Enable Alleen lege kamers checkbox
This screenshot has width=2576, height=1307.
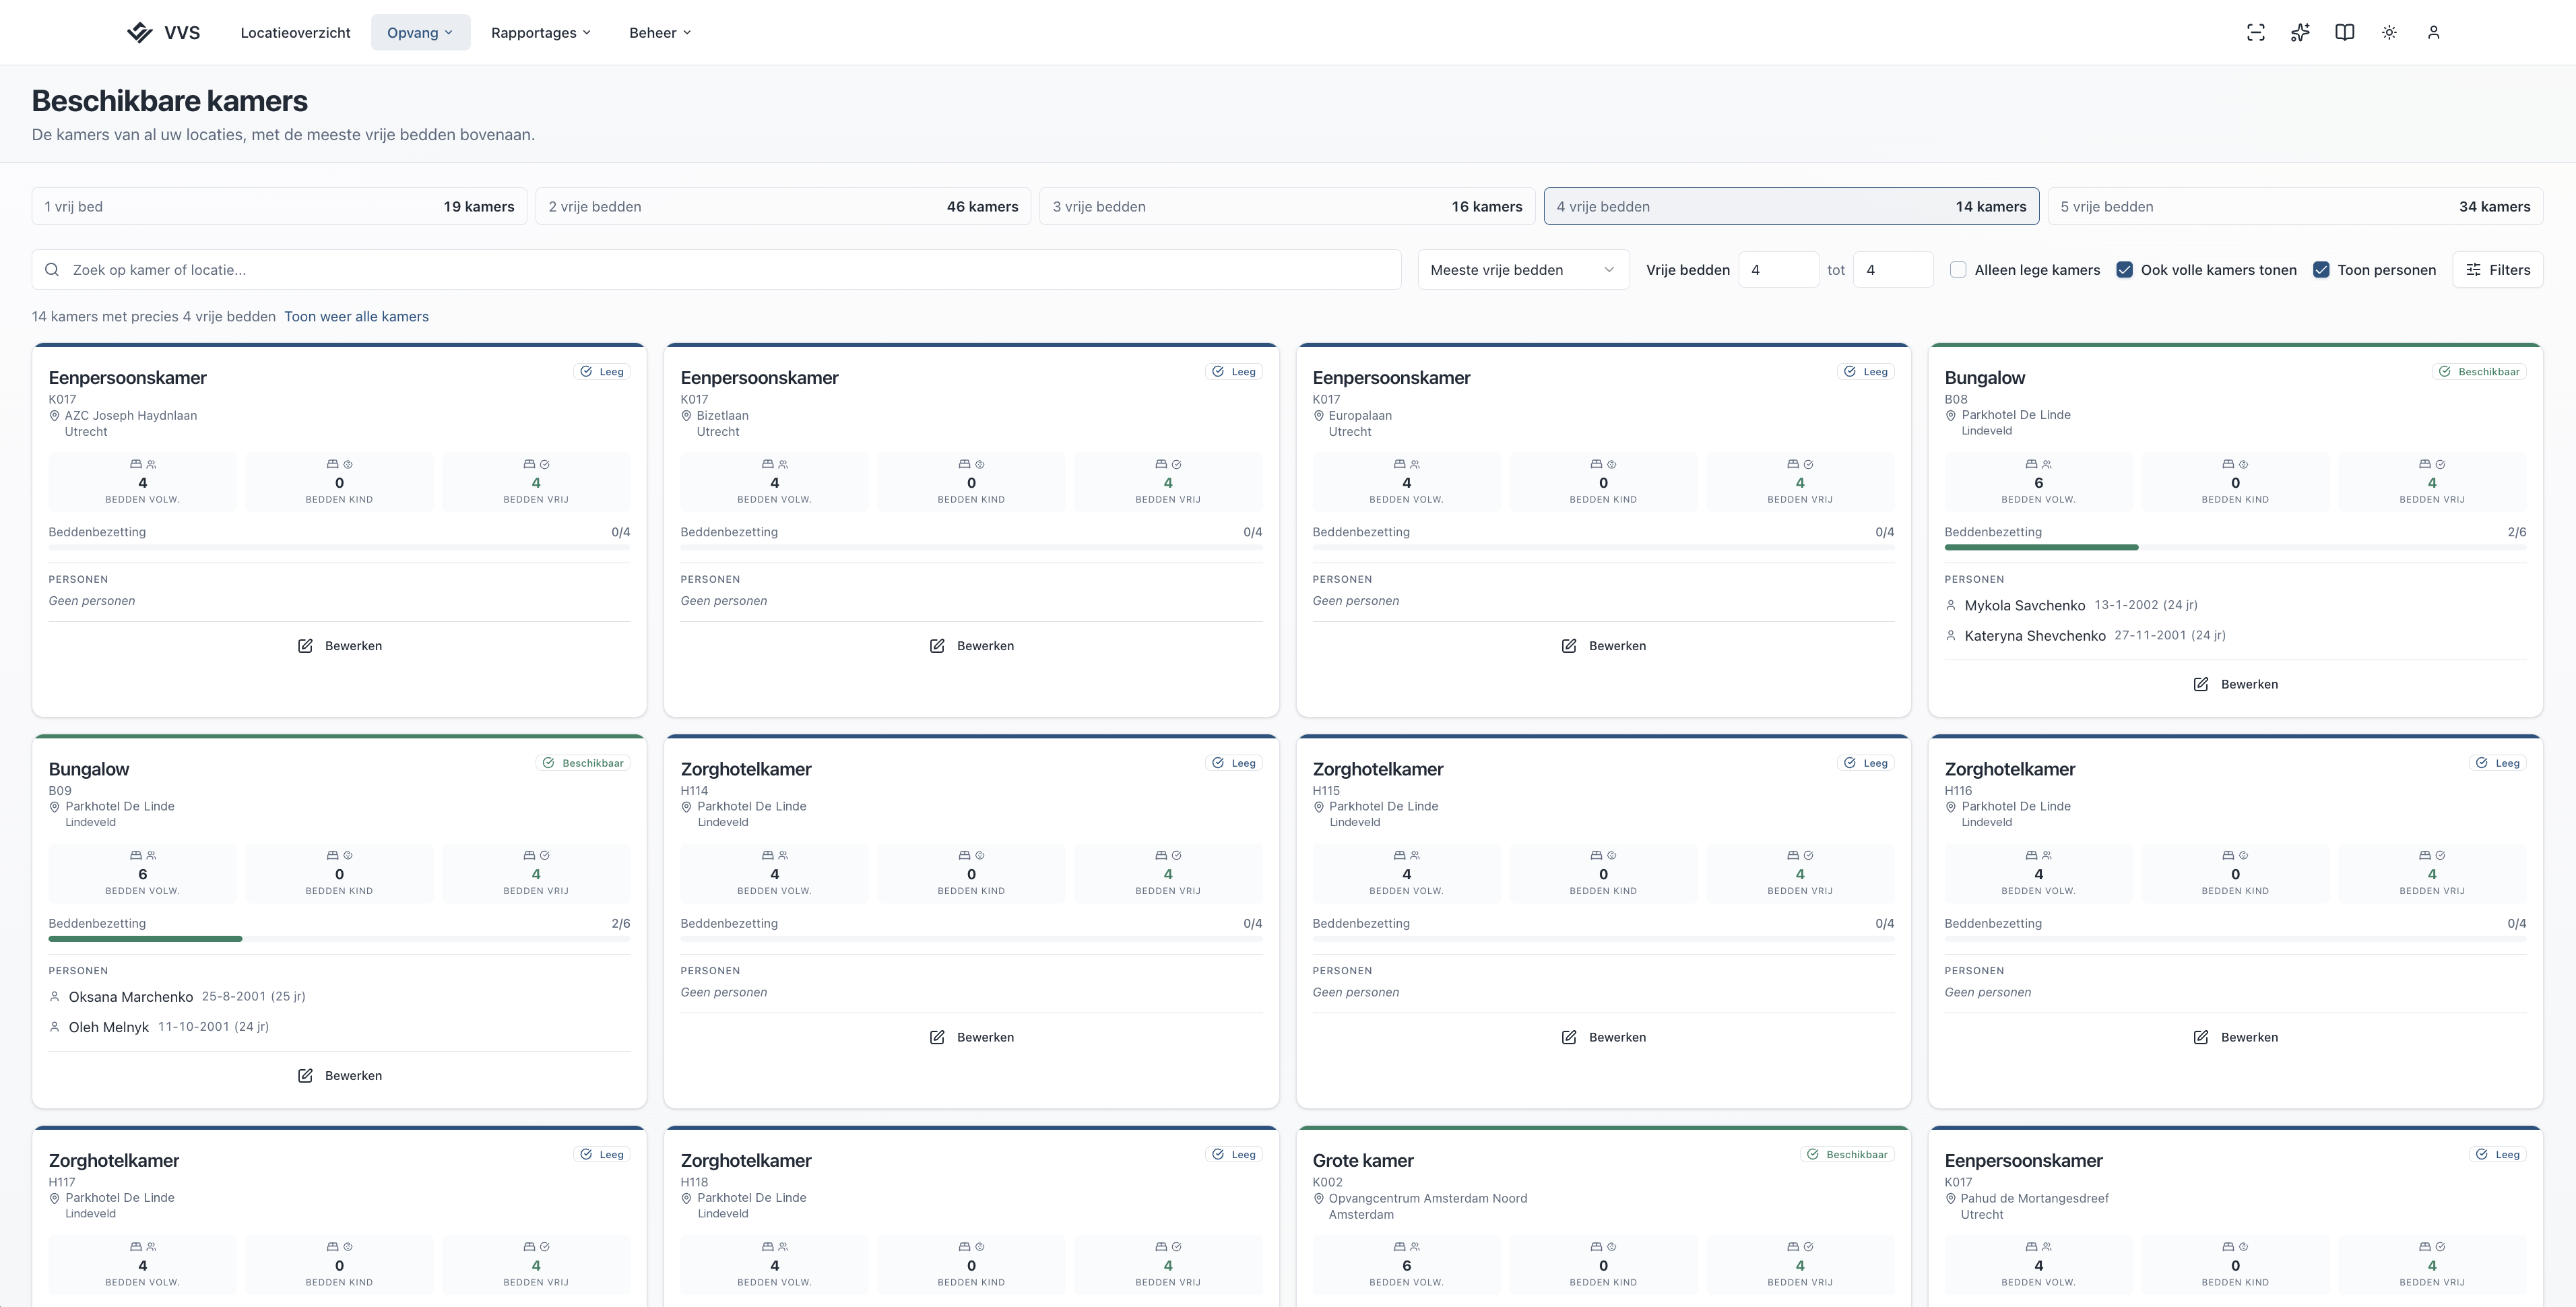click(1958, 270)
